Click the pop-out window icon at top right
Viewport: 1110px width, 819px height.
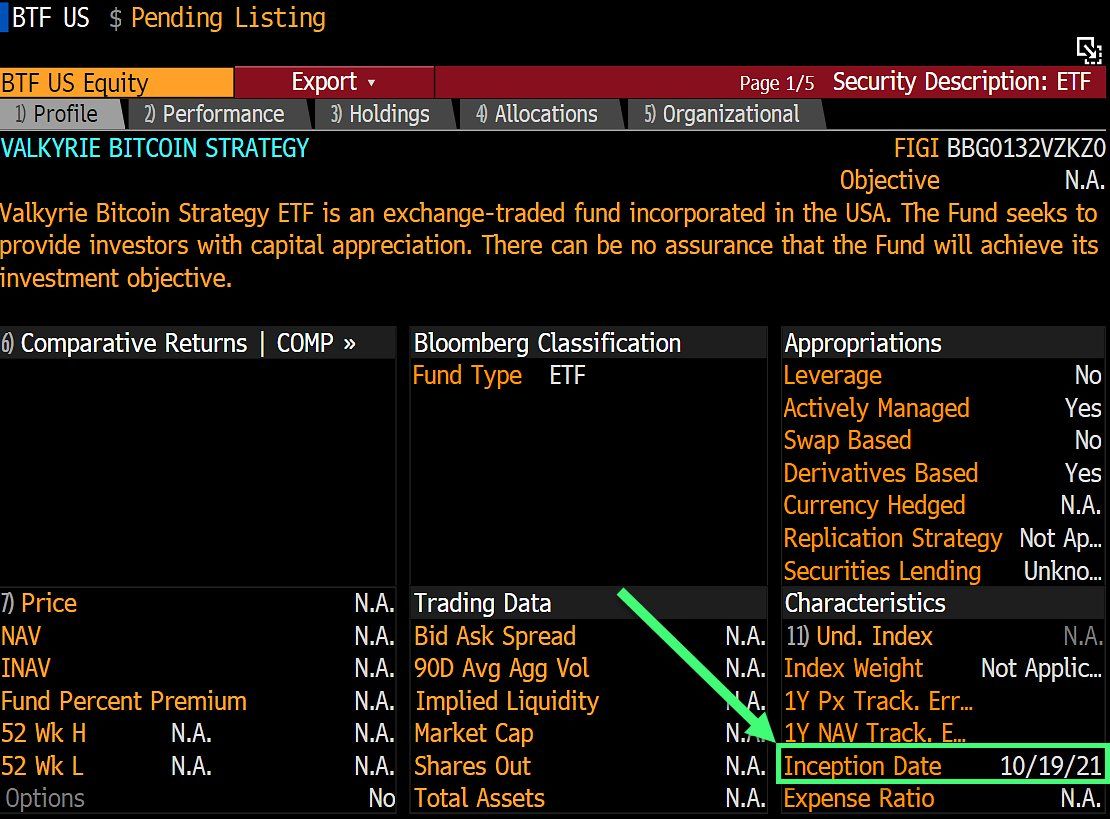point(1088,49)
